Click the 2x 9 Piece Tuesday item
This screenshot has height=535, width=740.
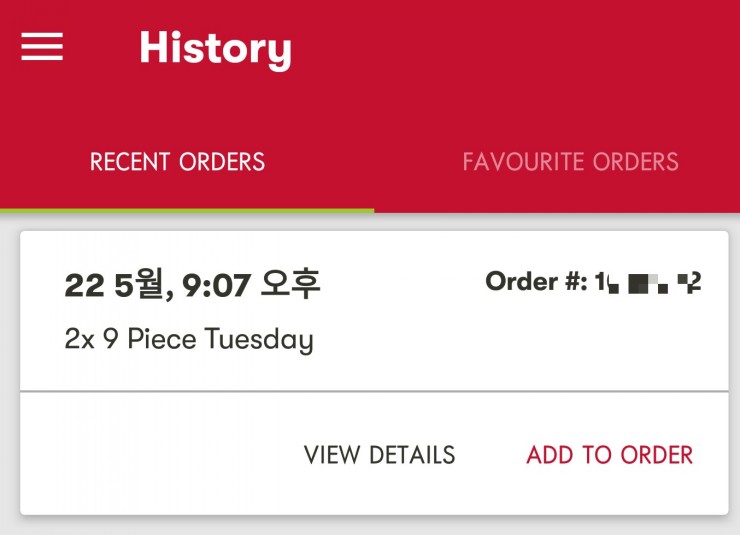[189, 339]
